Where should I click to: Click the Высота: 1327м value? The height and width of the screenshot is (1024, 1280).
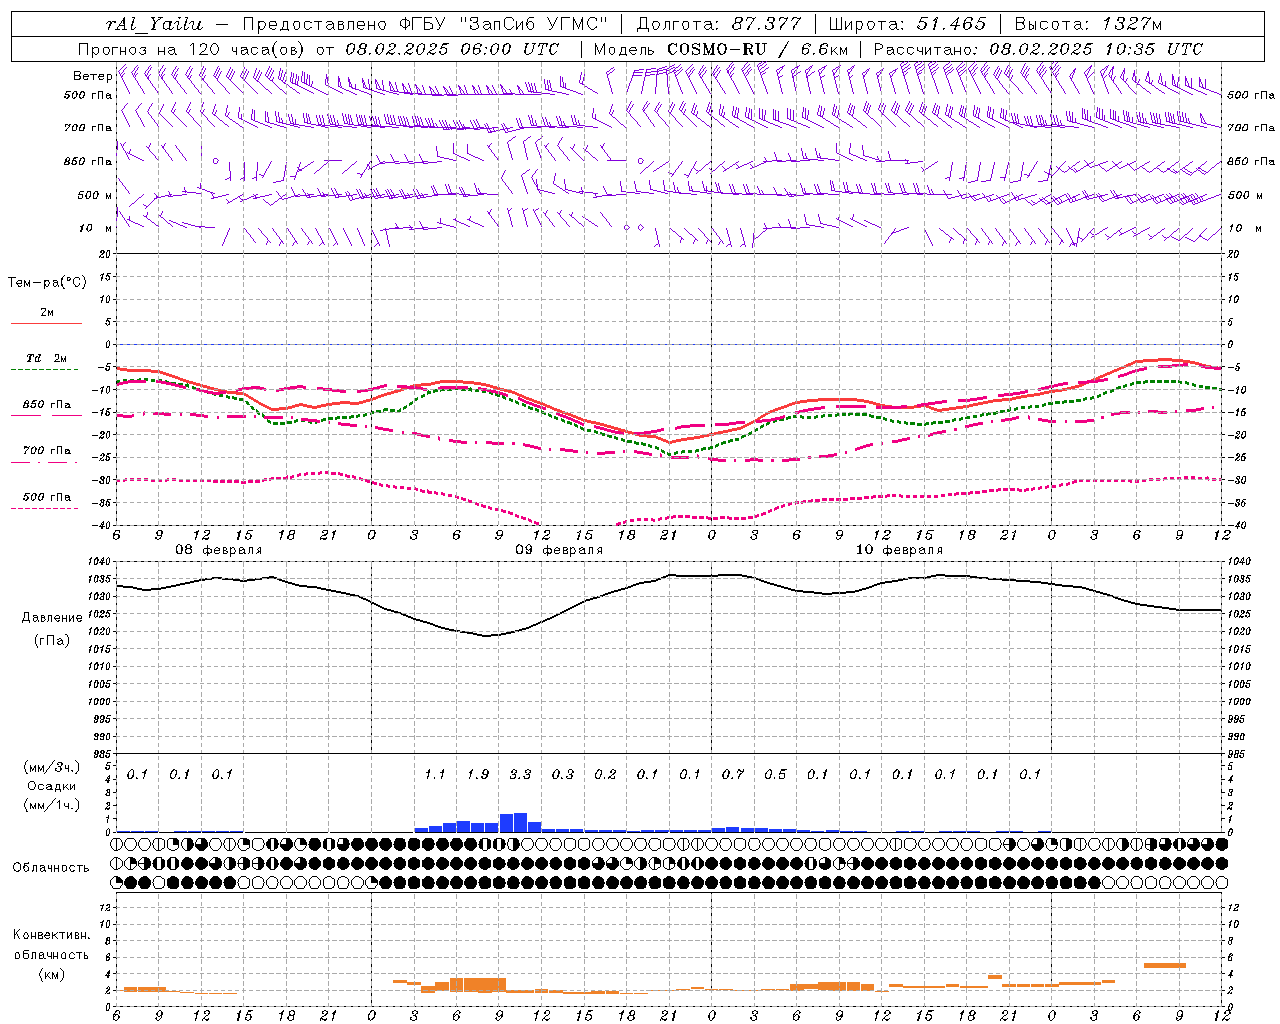[x=1088, y=24]
